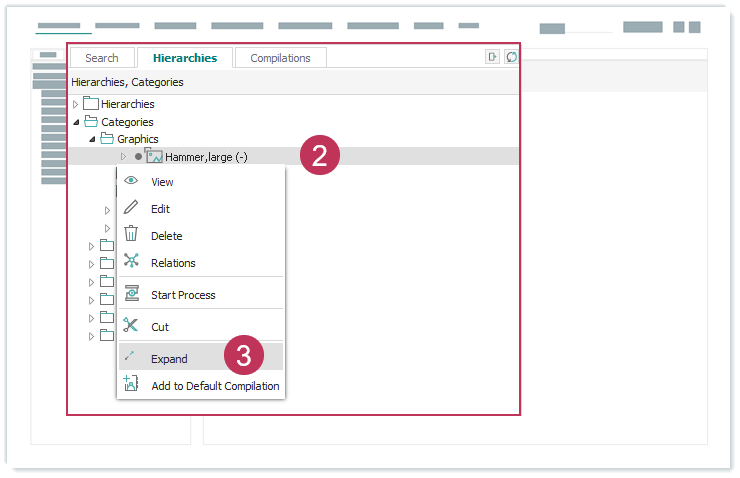740x478 pixels.
Task: Expand the Hammer,large item arrow
Action: pos(123,156)
